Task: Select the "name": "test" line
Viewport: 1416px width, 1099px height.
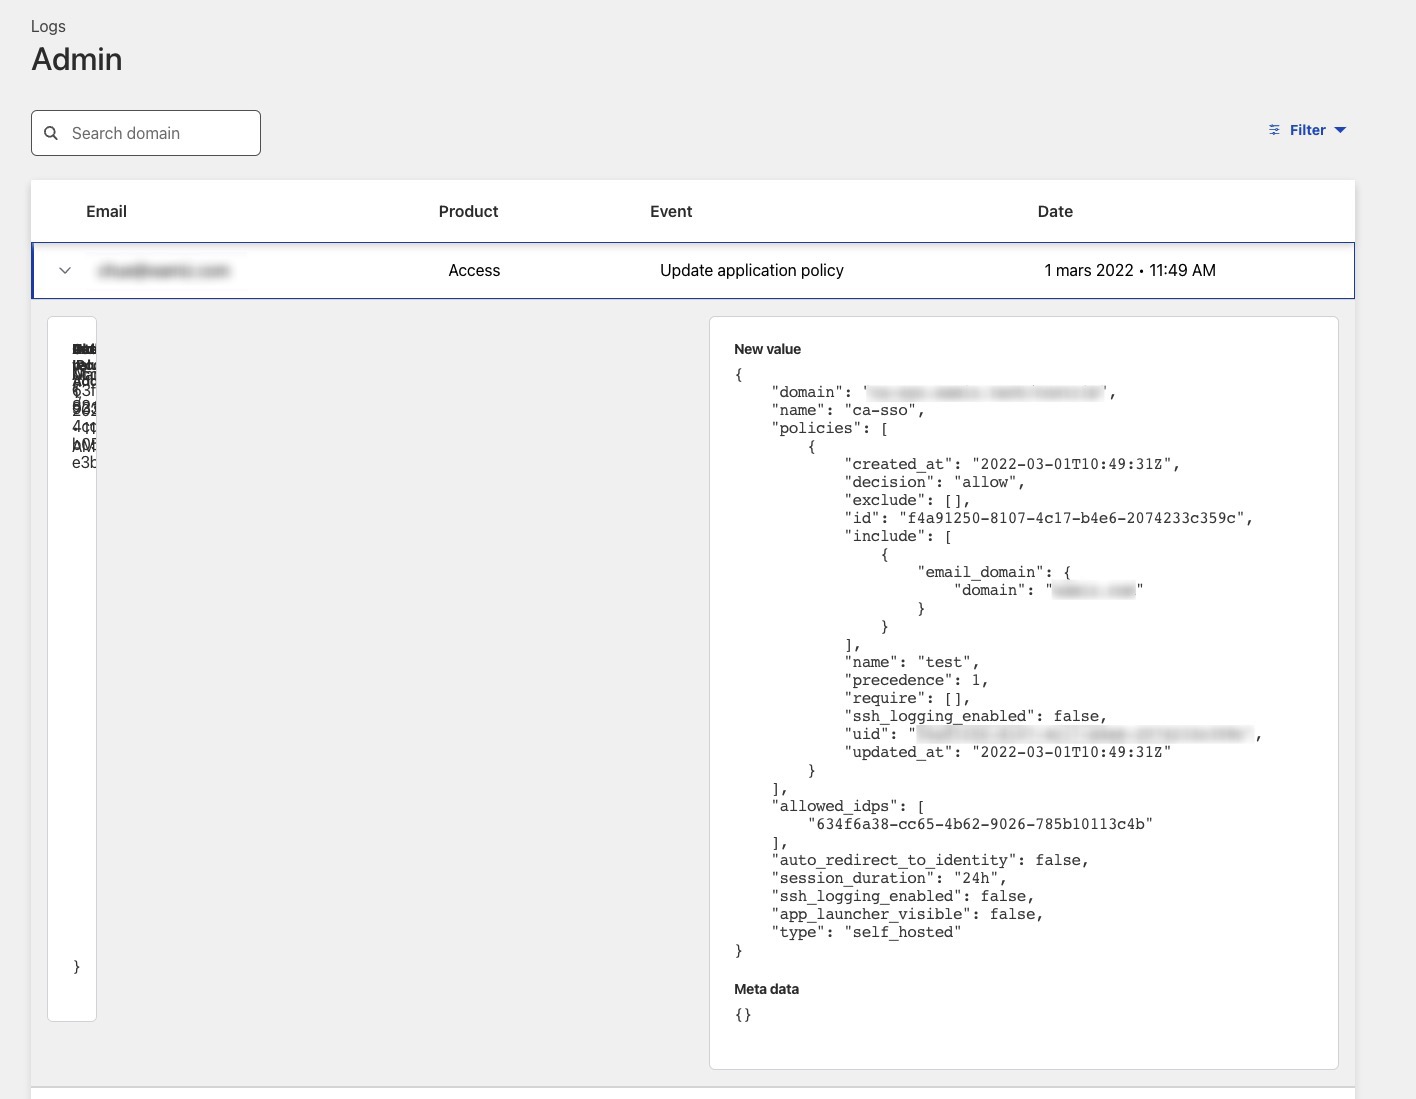Action: (x=912, y=662)
